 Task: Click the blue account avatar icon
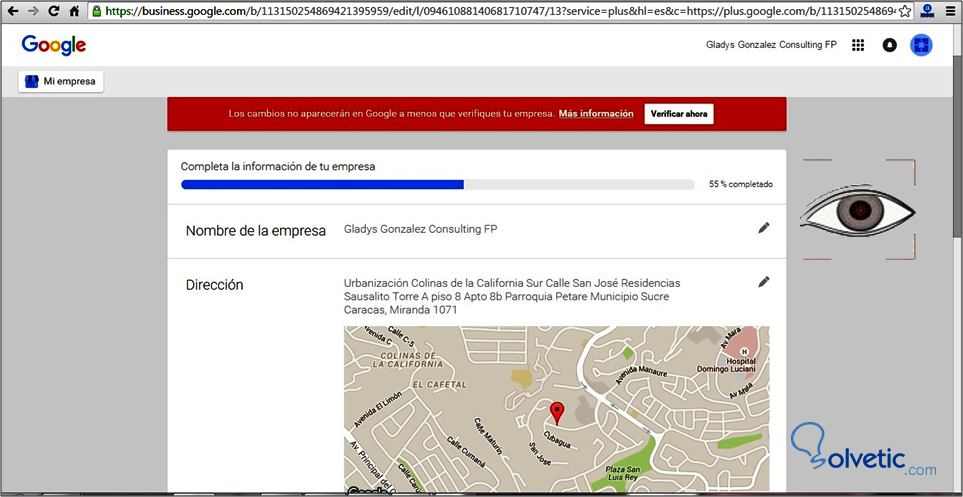click(x=921, y=45)
